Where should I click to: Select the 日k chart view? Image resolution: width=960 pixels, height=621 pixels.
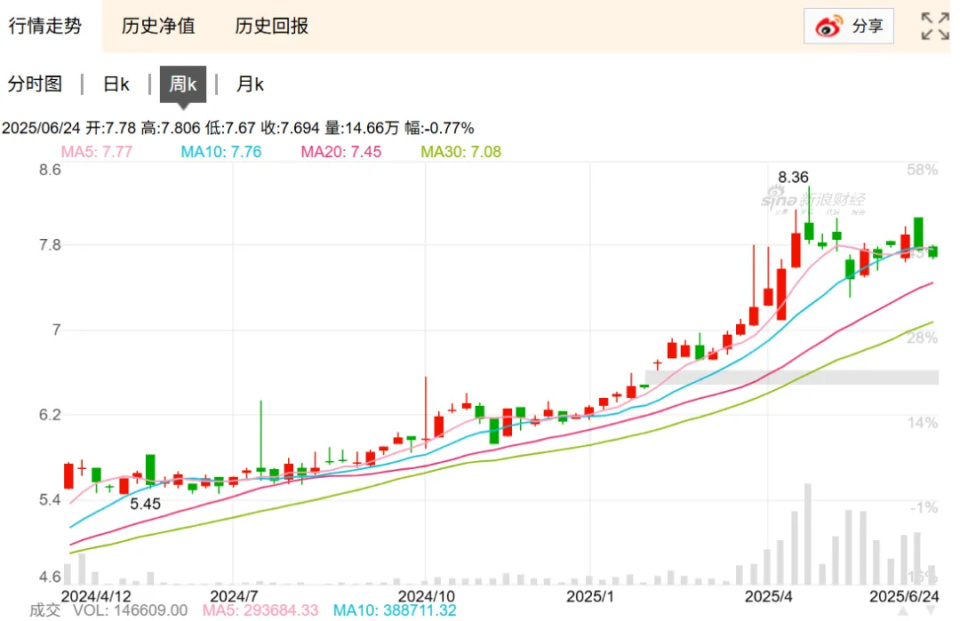coord(116,84)
